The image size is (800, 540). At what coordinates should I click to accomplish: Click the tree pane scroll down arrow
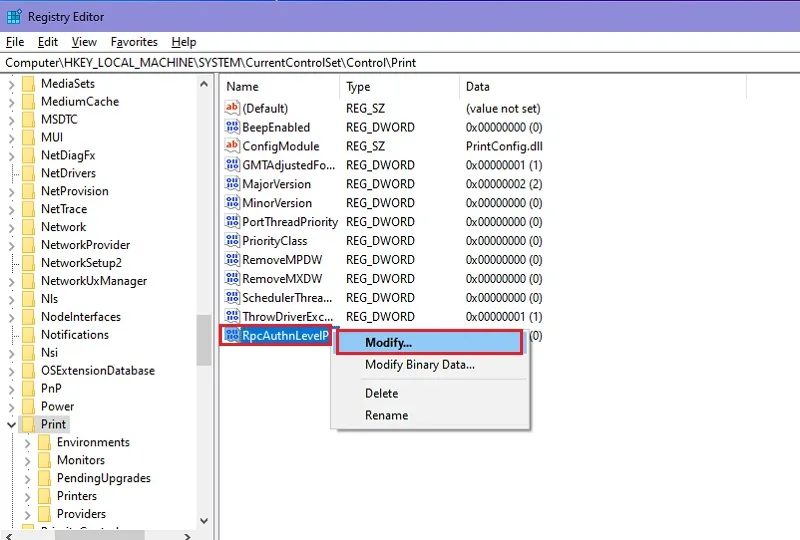click(x=204, y=521)
